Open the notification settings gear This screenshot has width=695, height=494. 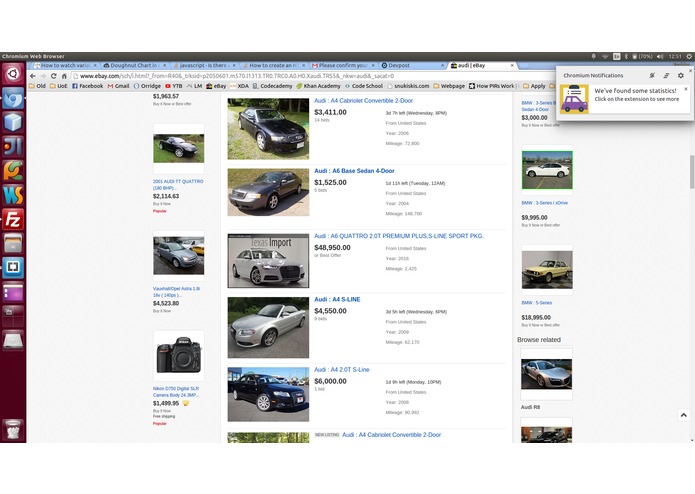pyautogui.click(x=681, y=75)
